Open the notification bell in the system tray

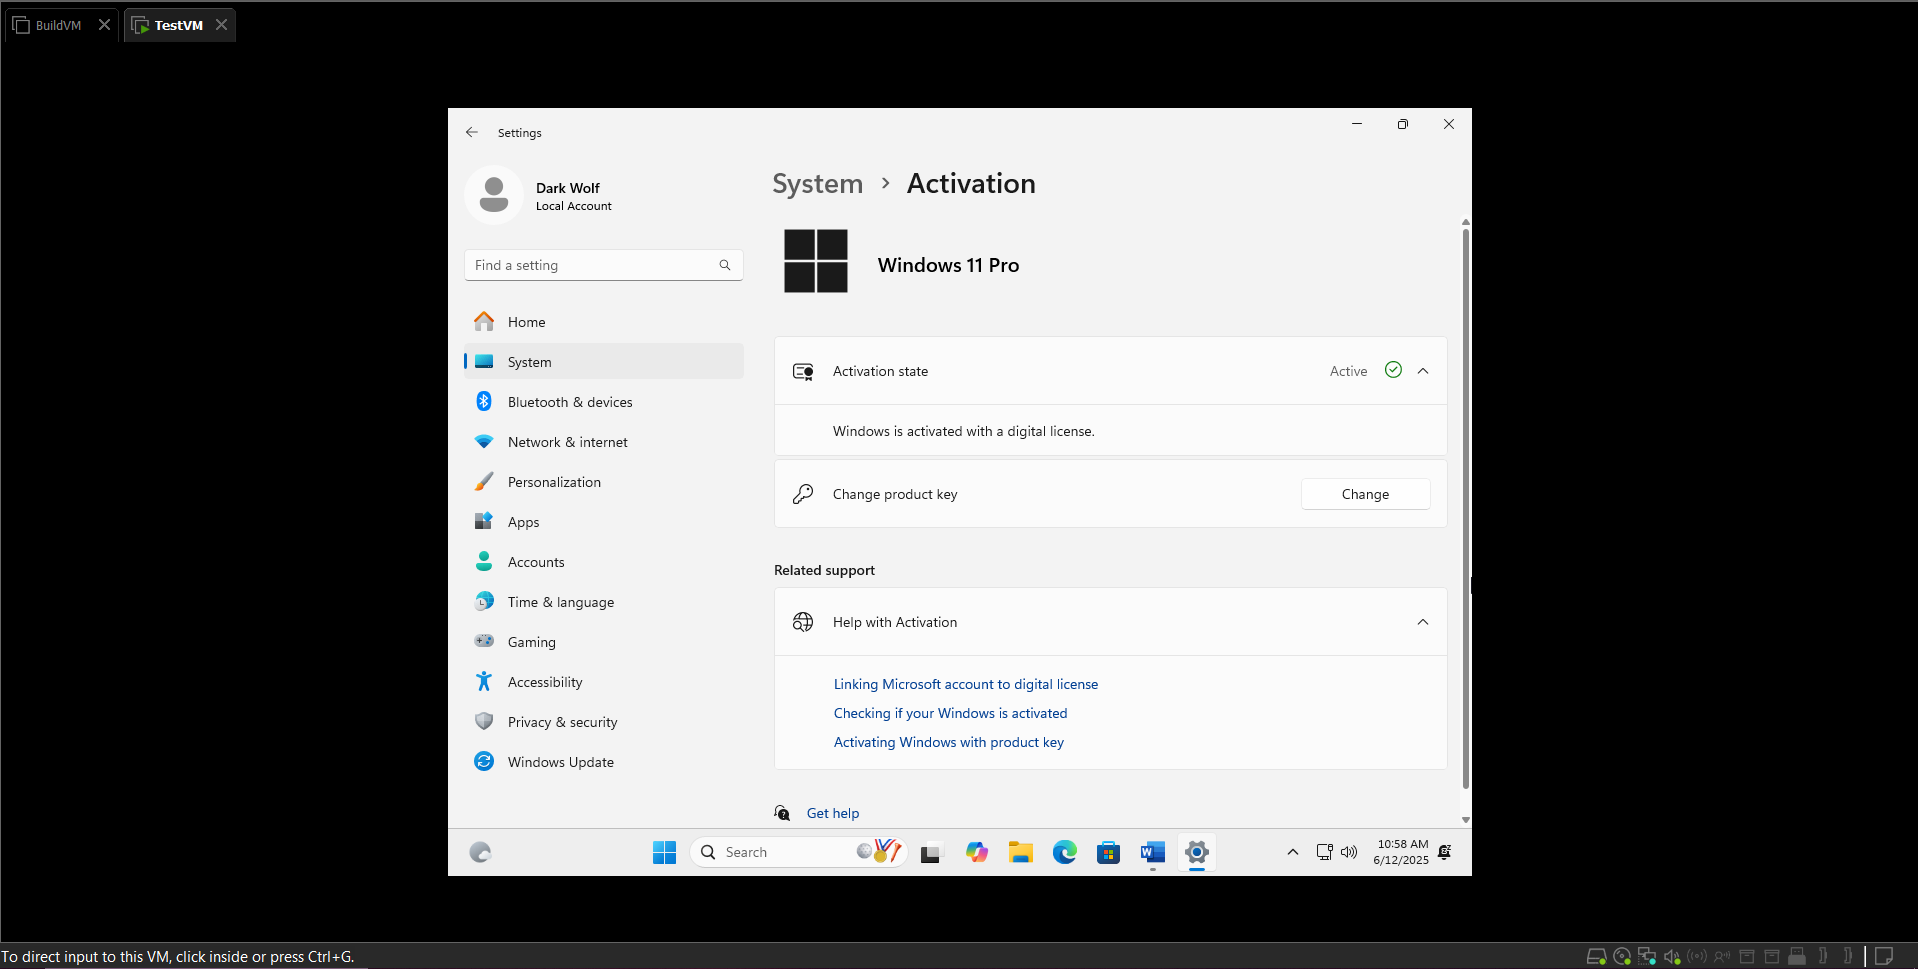tap(1445, 852)
